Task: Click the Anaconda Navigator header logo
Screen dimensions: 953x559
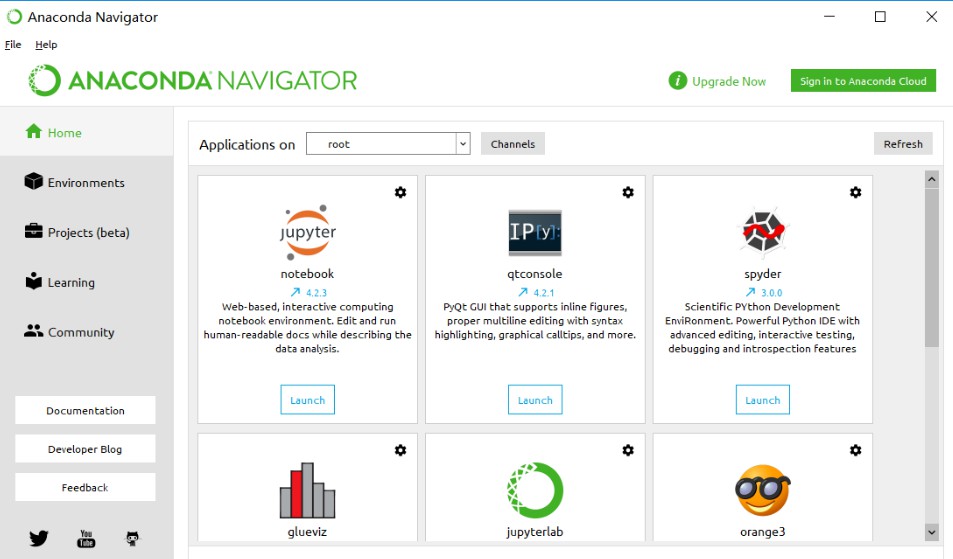Action: click(193, 80)
